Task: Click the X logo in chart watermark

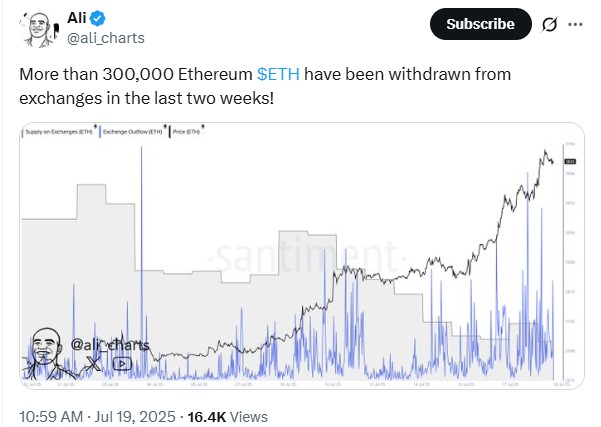Action: click(x=93, y=364)
